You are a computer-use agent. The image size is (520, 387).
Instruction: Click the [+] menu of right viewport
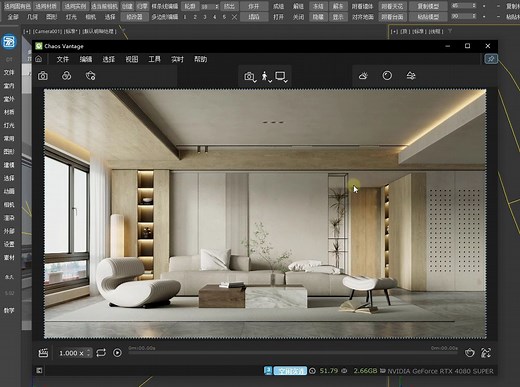click(x=395, y=31)
